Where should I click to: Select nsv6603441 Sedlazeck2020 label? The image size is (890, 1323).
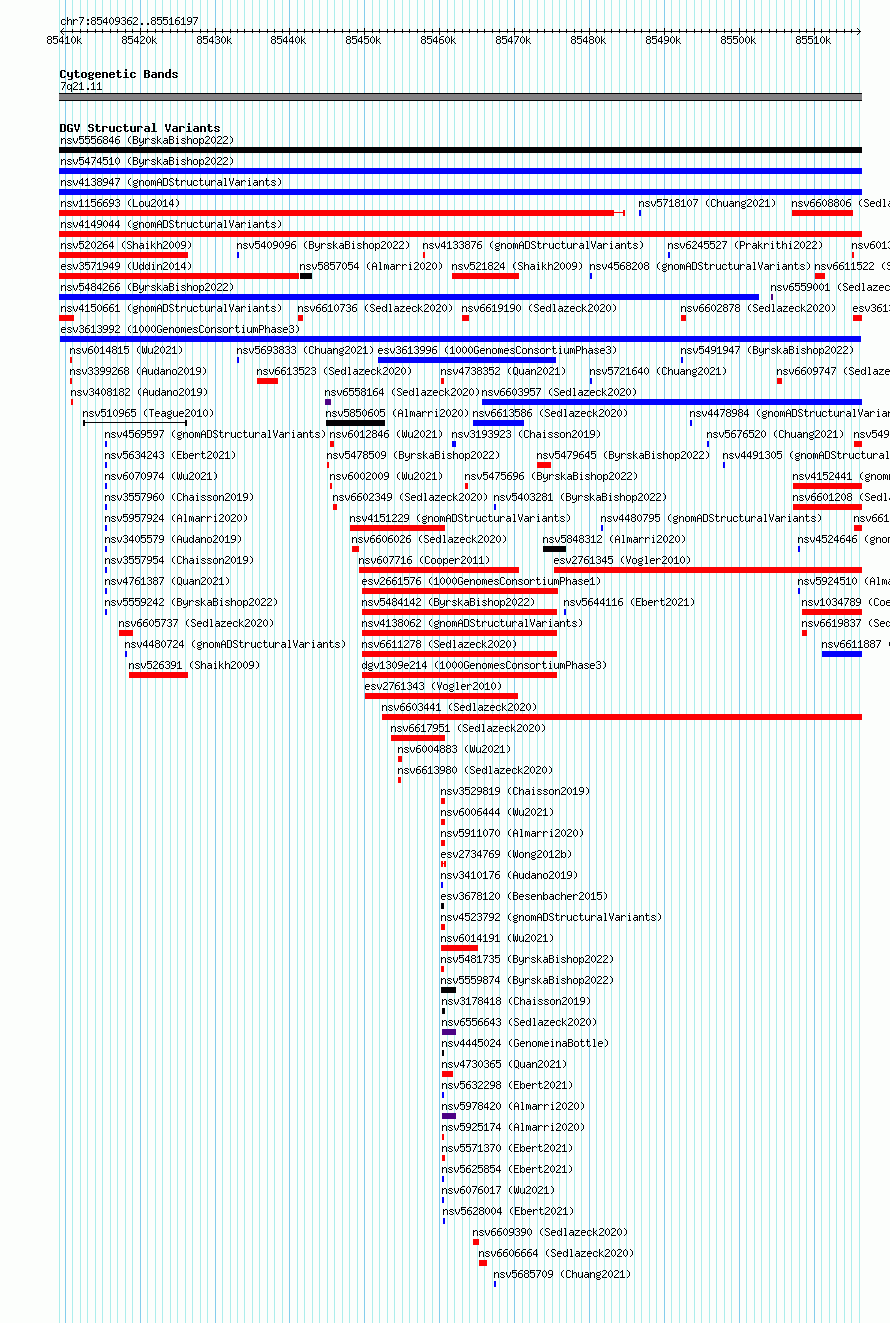click(x=459, y=707)
